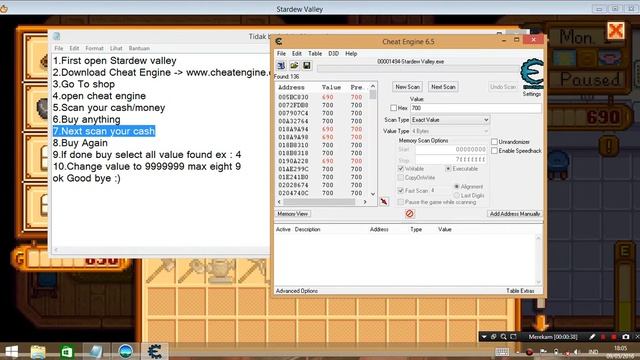The width and height of the screenshot is (640, 360).
Task: Click the Value column header in found list
Action: (331, 87)
